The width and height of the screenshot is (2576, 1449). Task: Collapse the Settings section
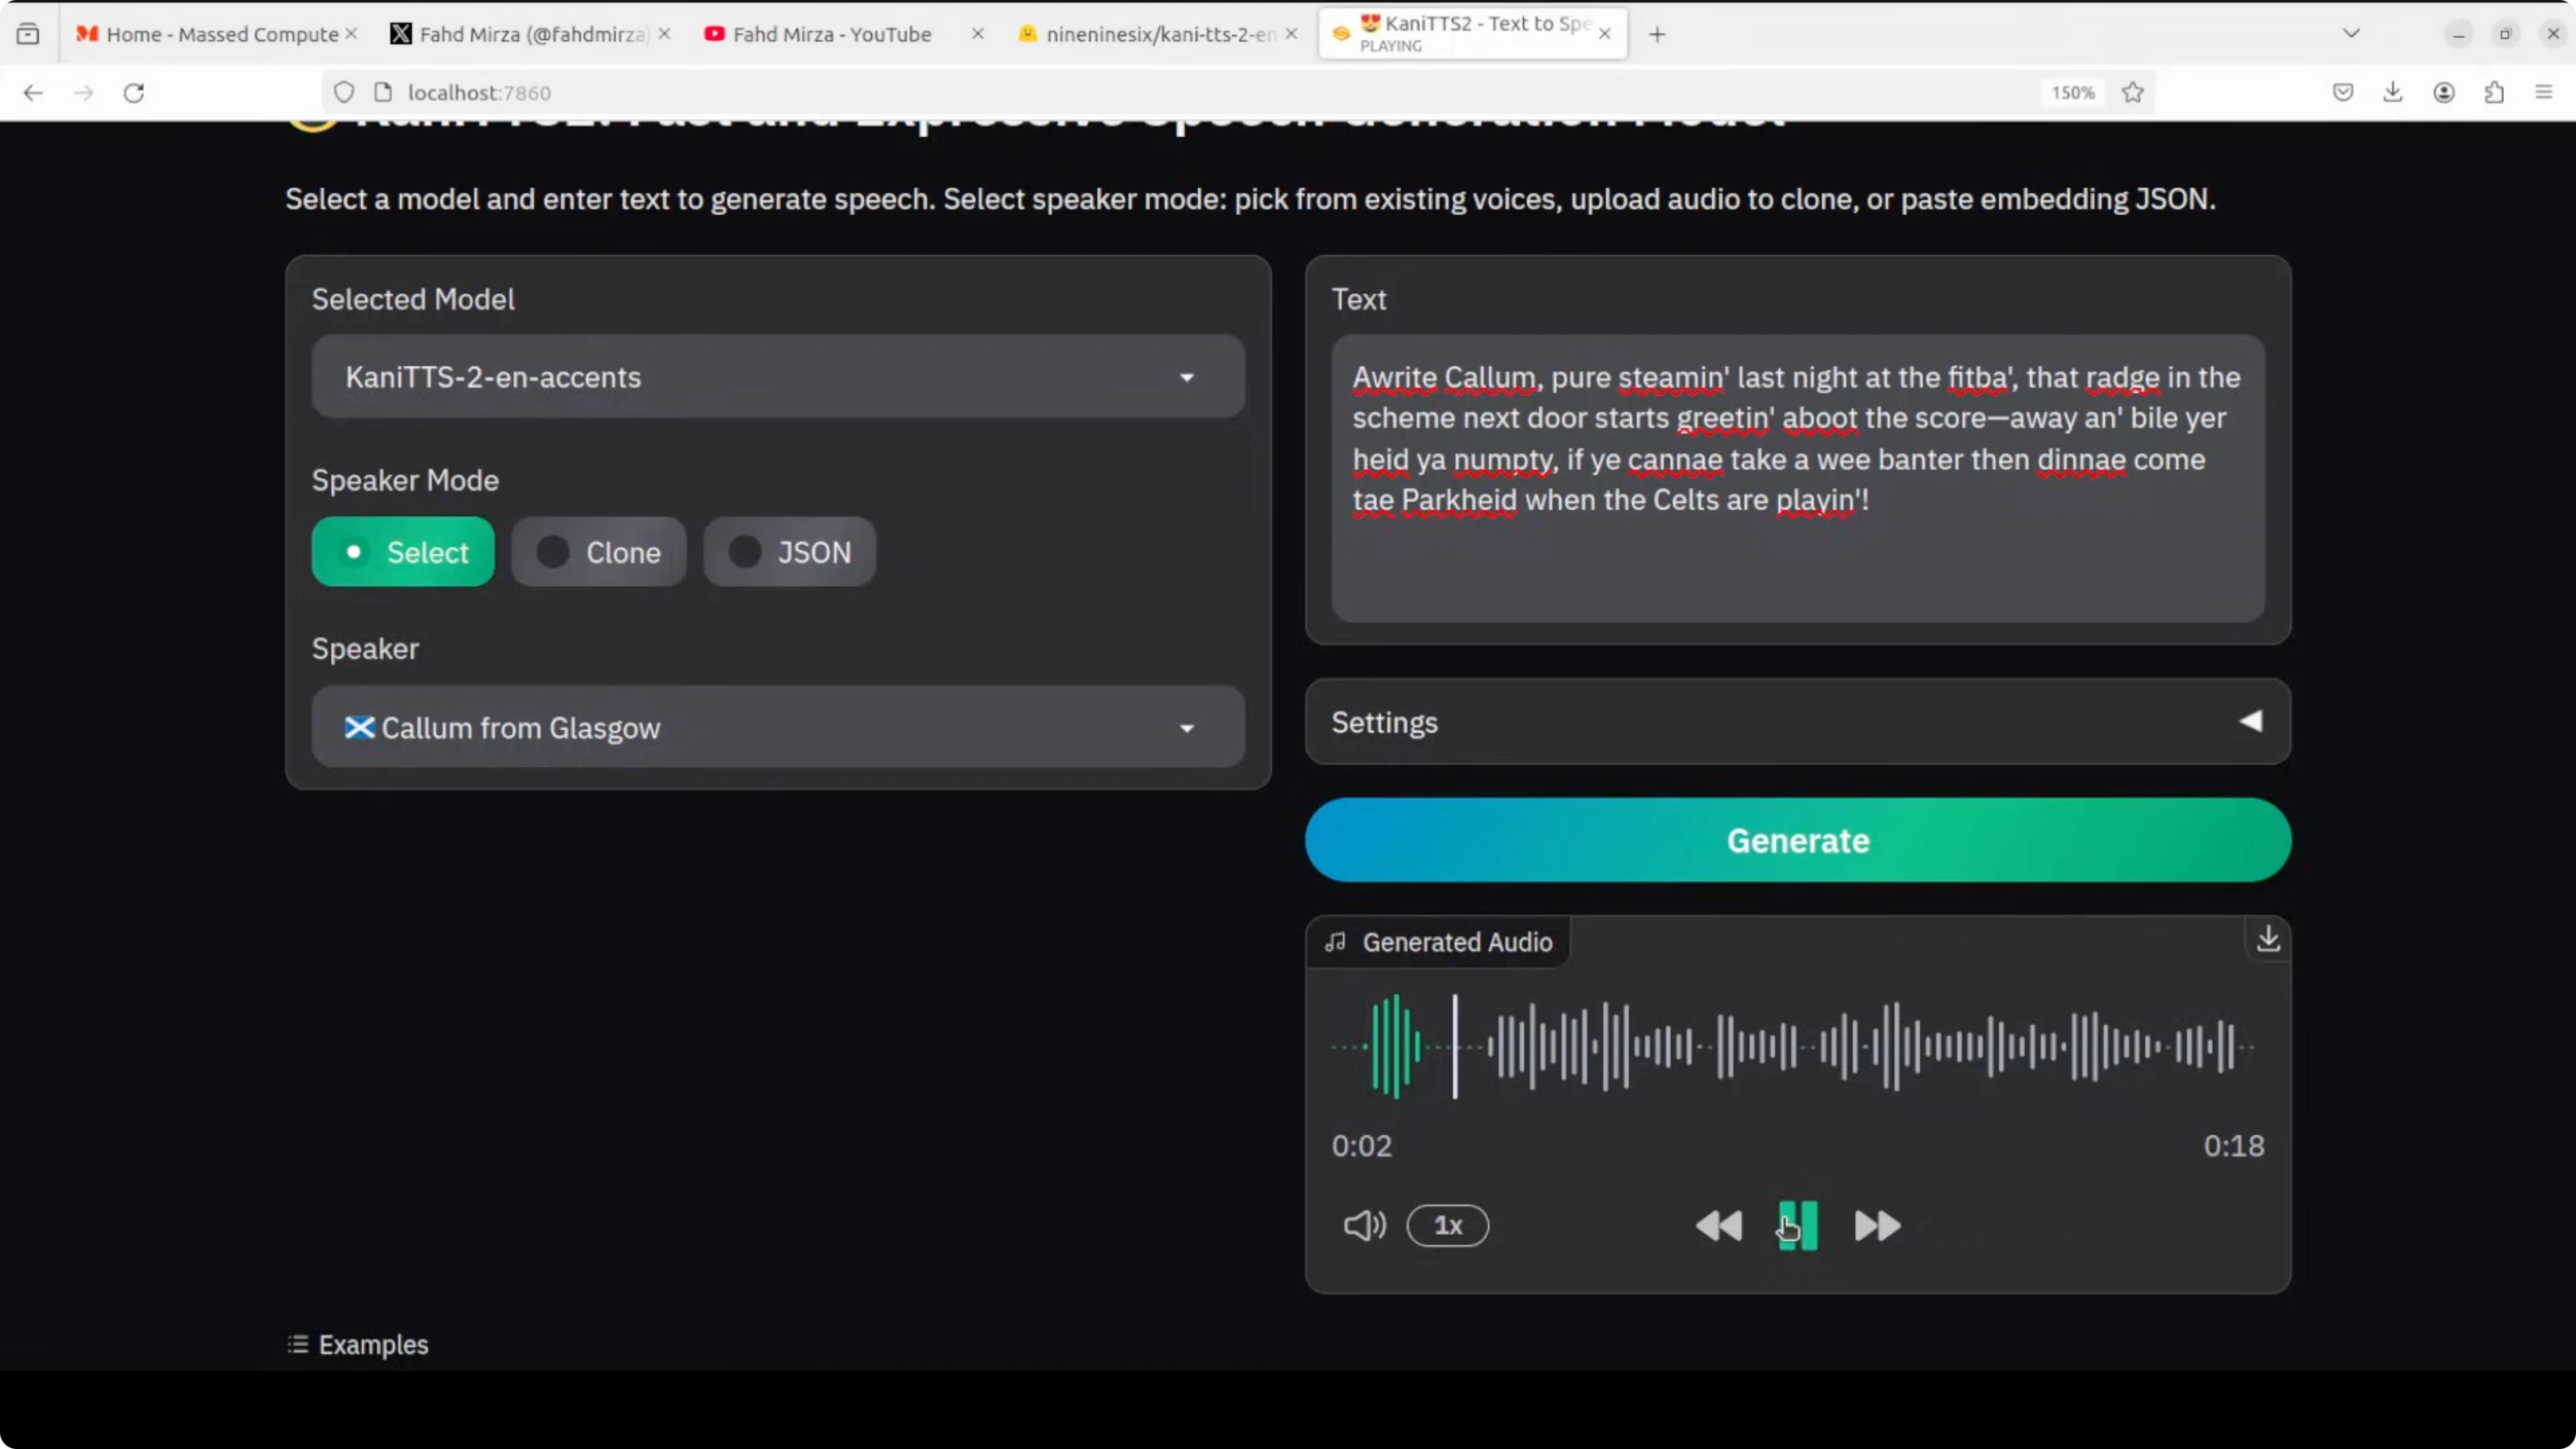2251,722
